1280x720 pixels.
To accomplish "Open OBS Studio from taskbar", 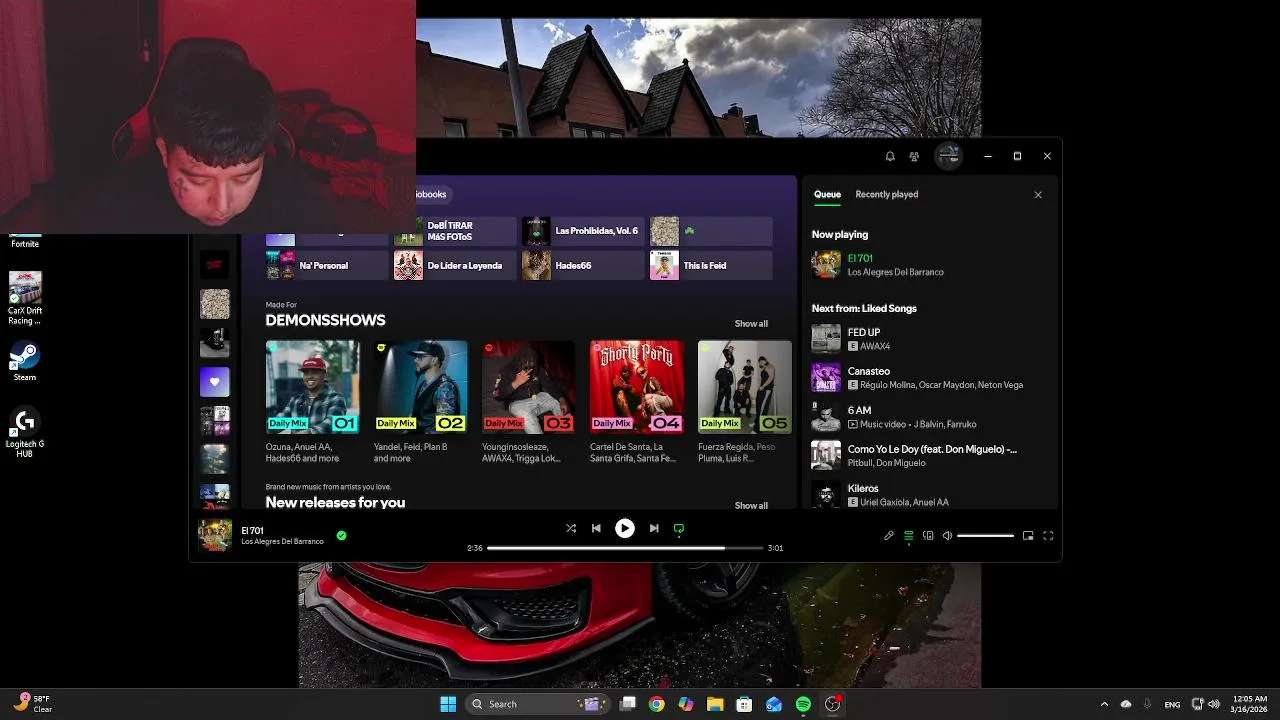I will [x=832, y=704].
